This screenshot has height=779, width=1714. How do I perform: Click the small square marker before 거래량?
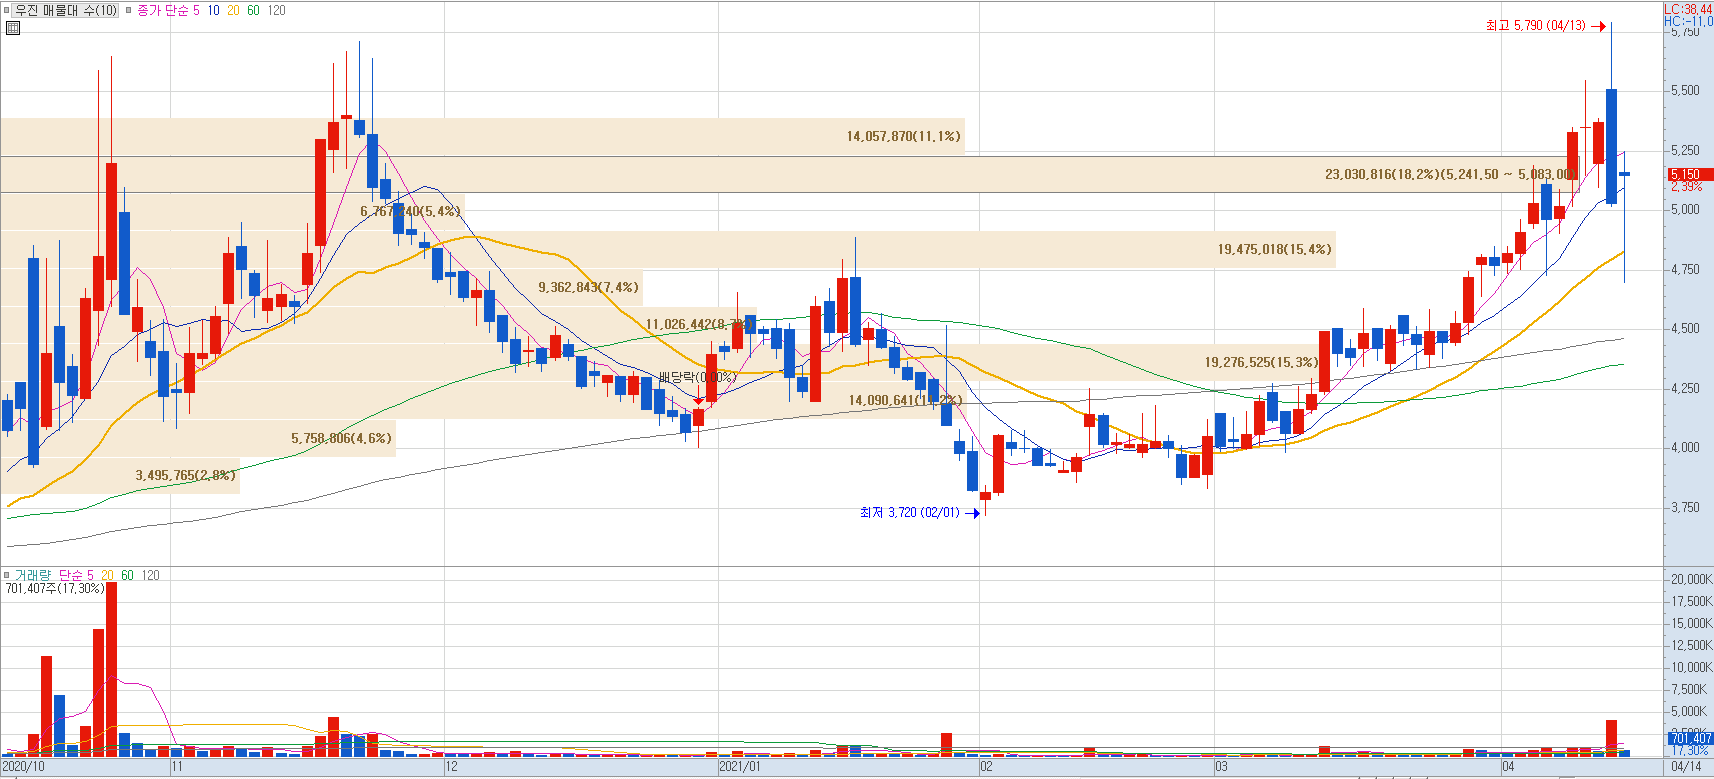[x=6, y=575]
